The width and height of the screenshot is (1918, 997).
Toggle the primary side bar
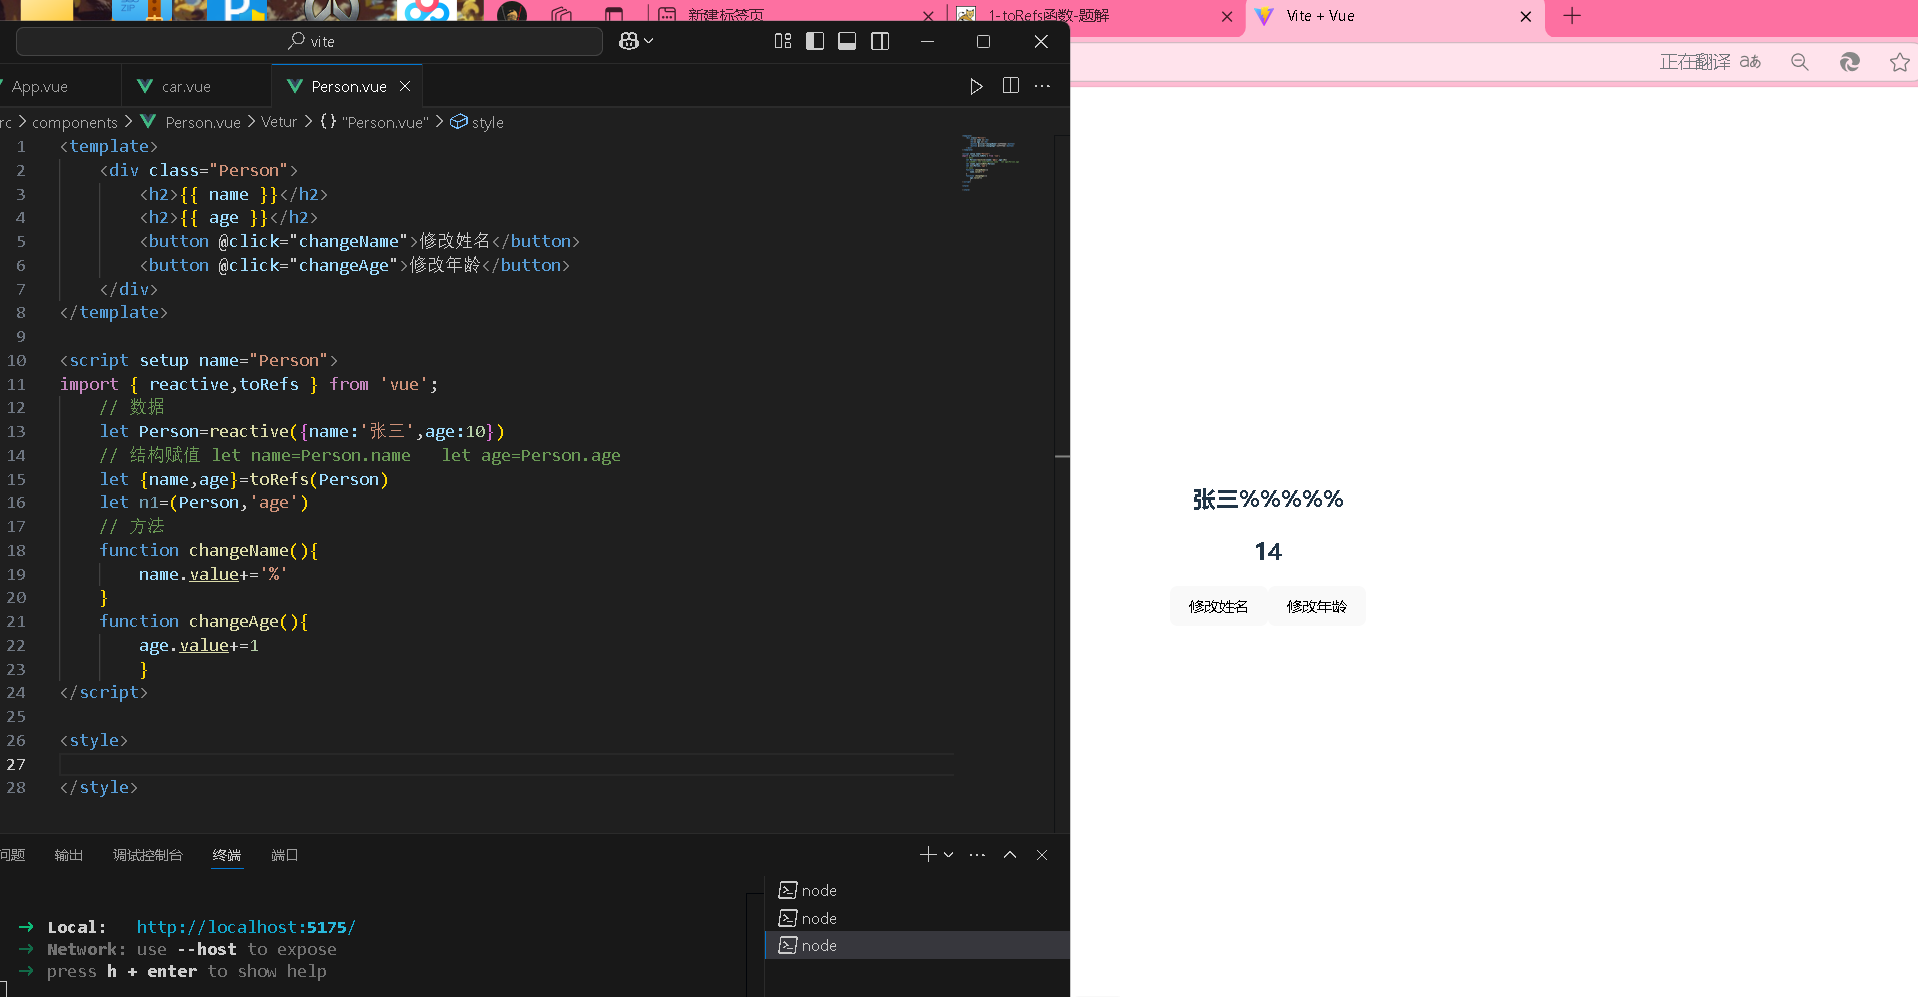coord(815,41)
